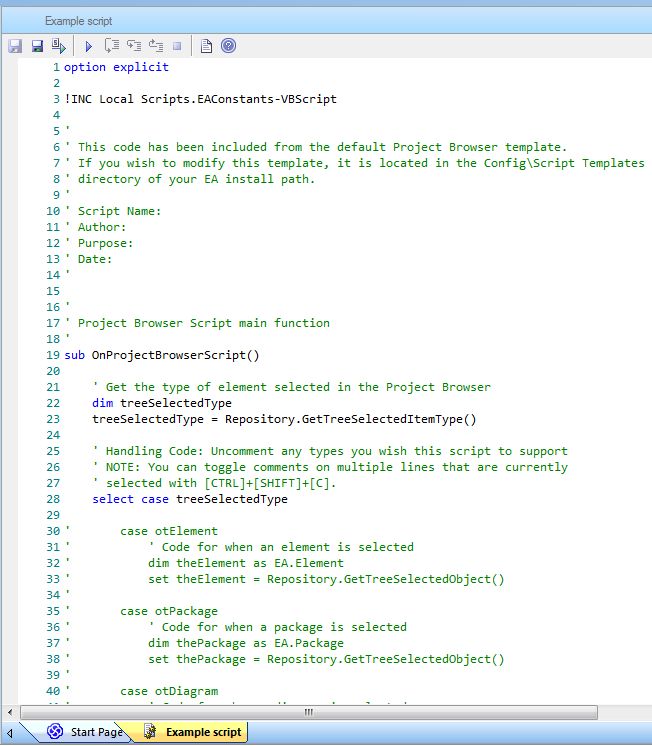Screen dimensions: 652x746
Task: Click 'sub OnProjectBrowserScript()' line
Action: 162,355
